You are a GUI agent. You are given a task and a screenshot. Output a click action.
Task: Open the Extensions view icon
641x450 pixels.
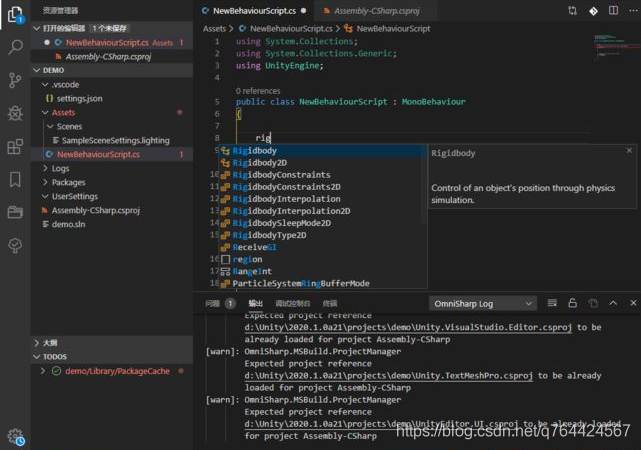[15, 146]
